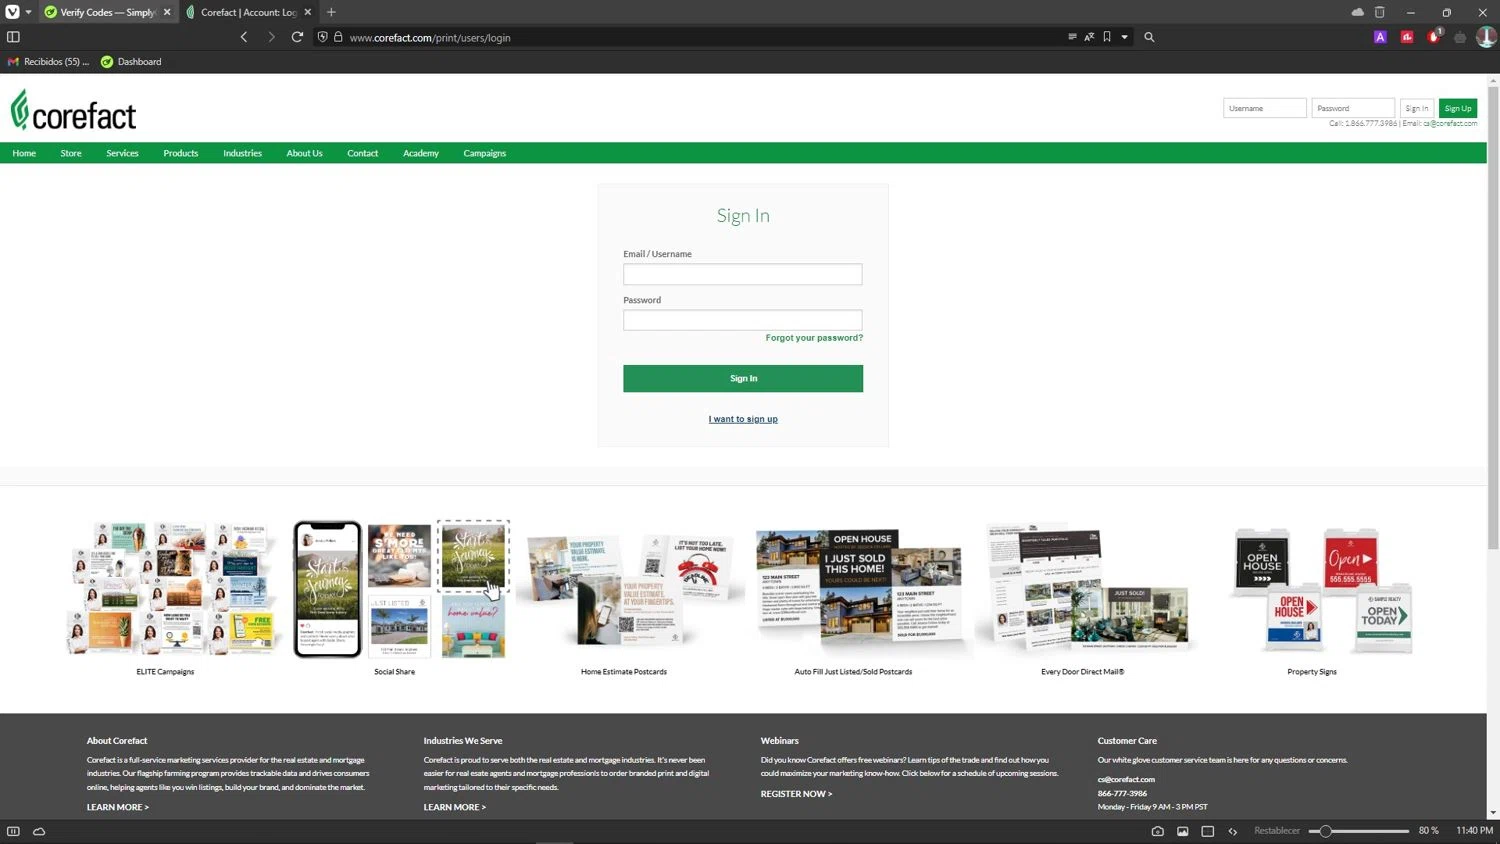
Task: Click the header Sign Up button
Action: tap(1458, 108)
